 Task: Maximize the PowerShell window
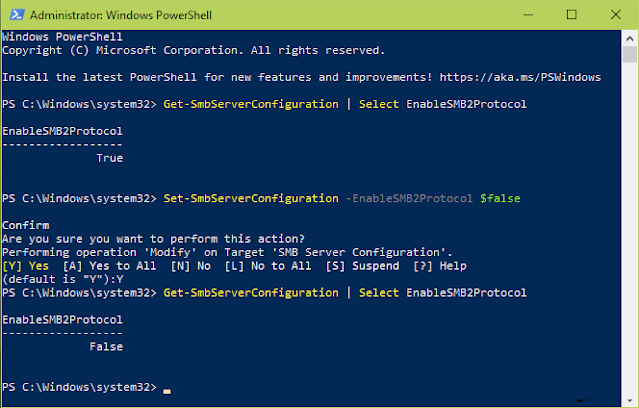(572, 15)
